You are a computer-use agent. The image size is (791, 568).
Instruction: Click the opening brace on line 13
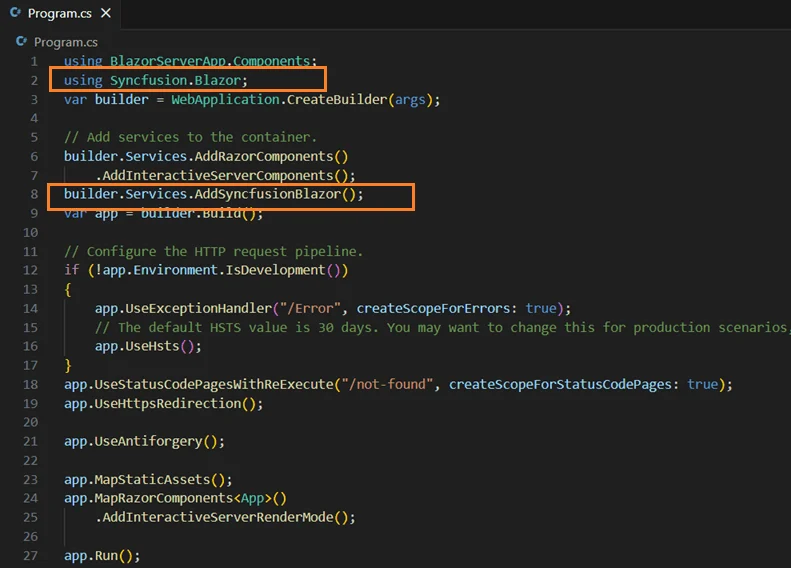coord(68,290)
